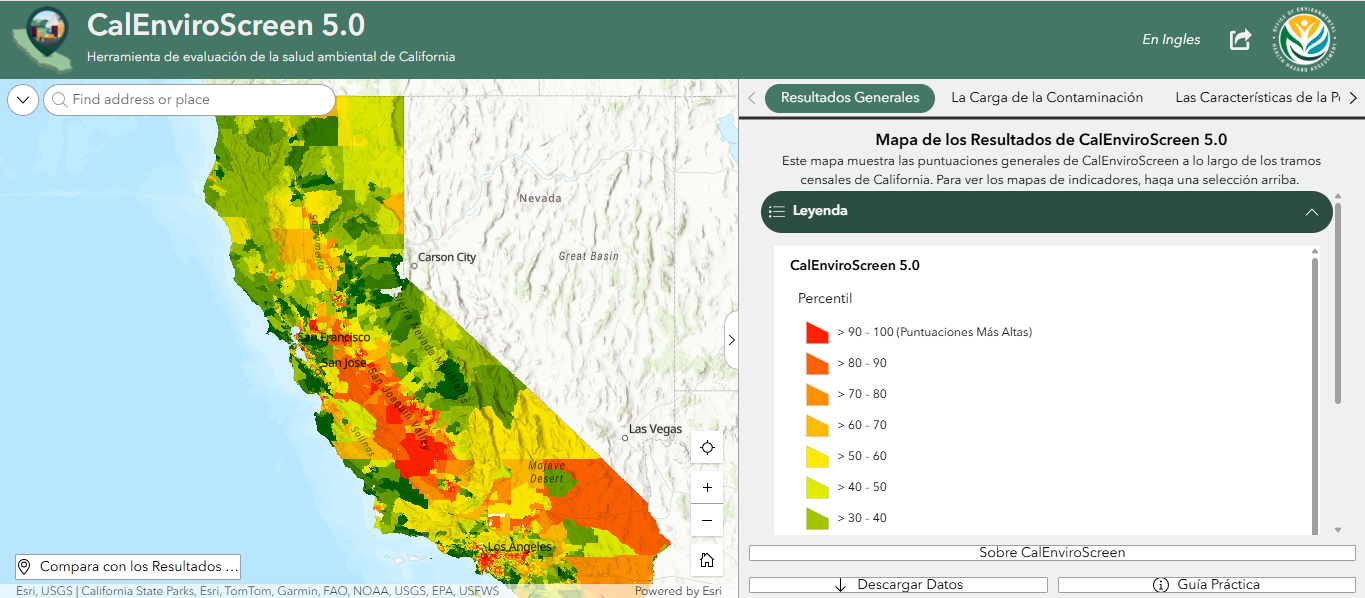This screenshot has width=1365, height=598.
Task: Click Descargar Datos button
Action: pos(898,585)
